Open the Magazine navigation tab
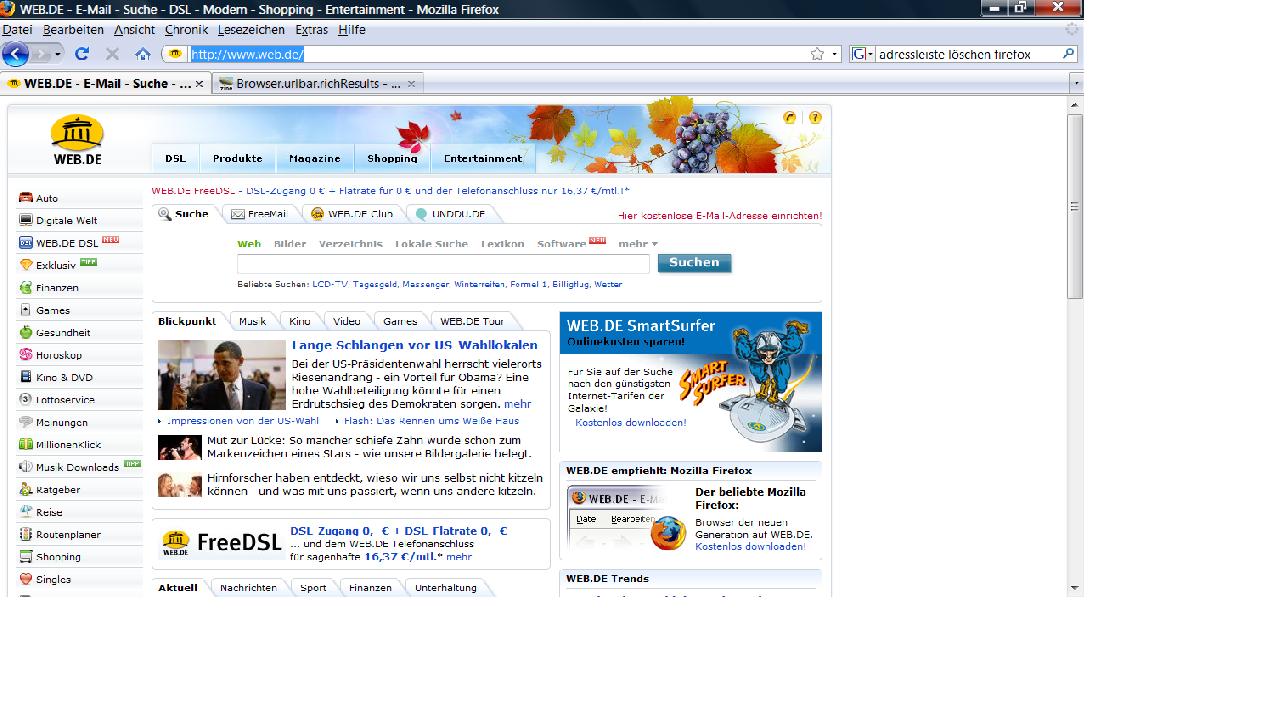This screenshot has width=1280, height=720. coord(315,159)
